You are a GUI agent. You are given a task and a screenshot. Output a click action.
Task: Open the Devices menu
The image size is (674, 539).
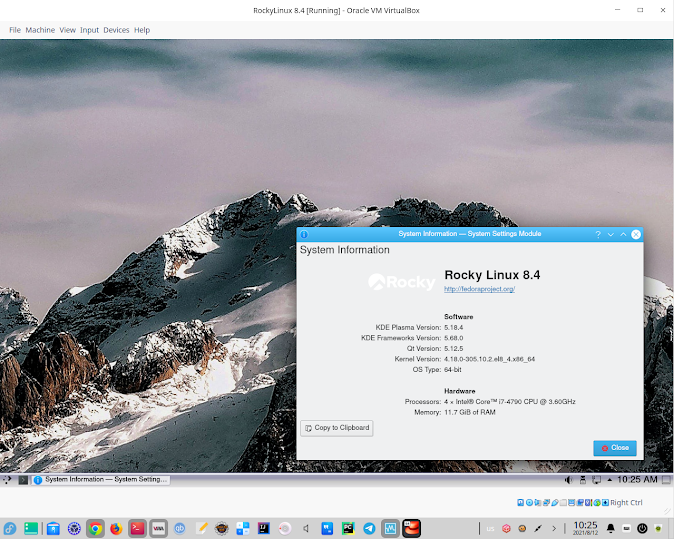click(116, 30)
